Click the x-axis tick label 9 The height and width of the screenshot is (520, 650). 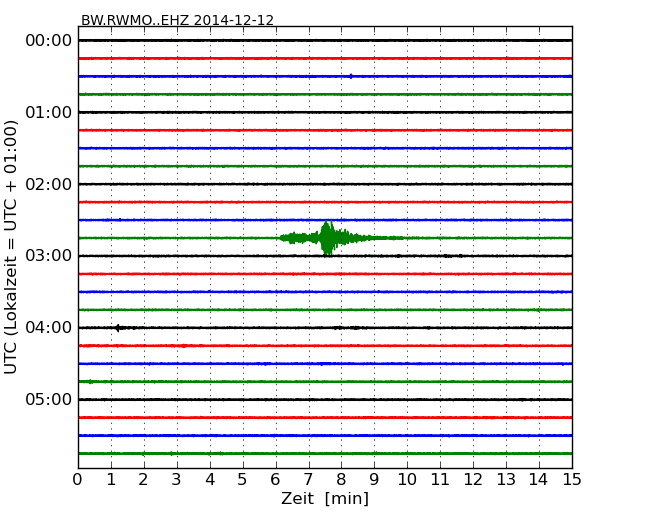click(374, 480)
